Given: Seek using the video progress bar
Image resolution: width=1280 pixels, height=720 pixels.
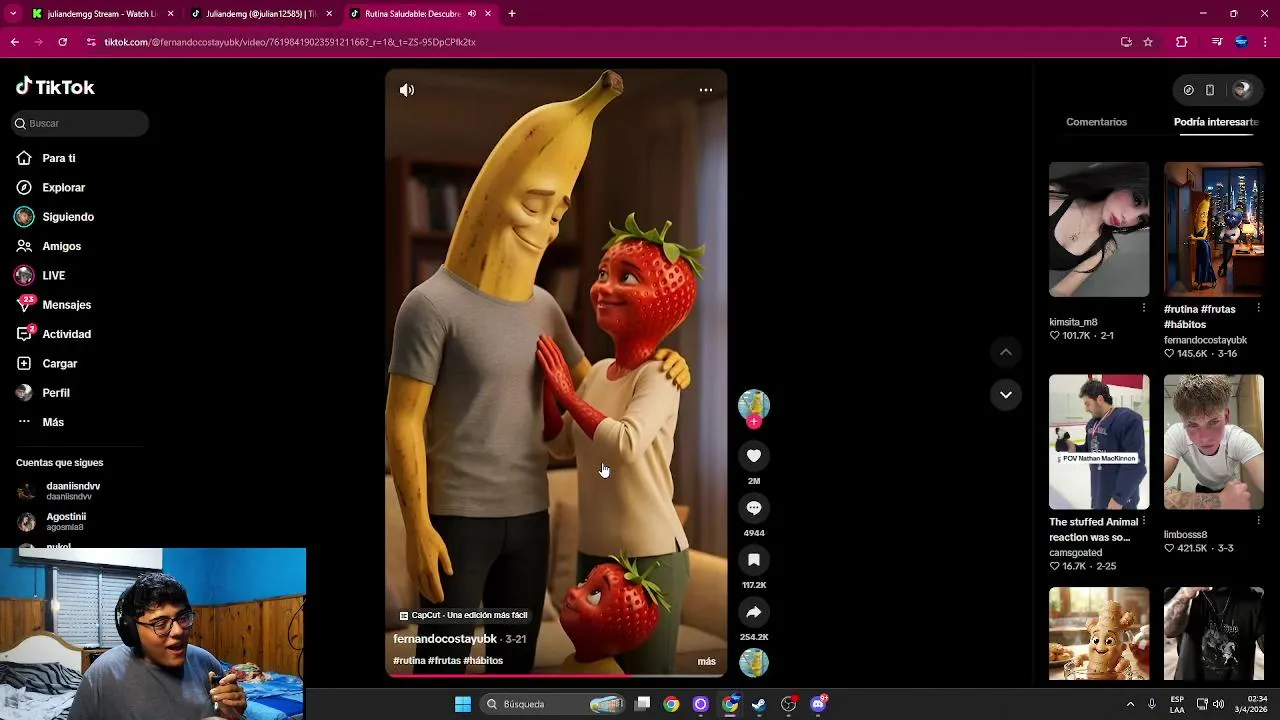Looking at the screenshot, I should [556, 675].
